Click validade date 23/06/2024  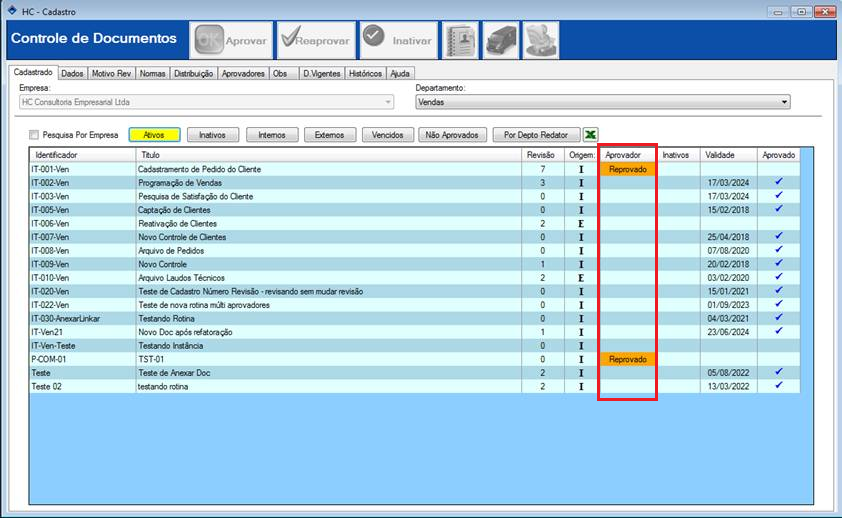[x=728, y=332]
